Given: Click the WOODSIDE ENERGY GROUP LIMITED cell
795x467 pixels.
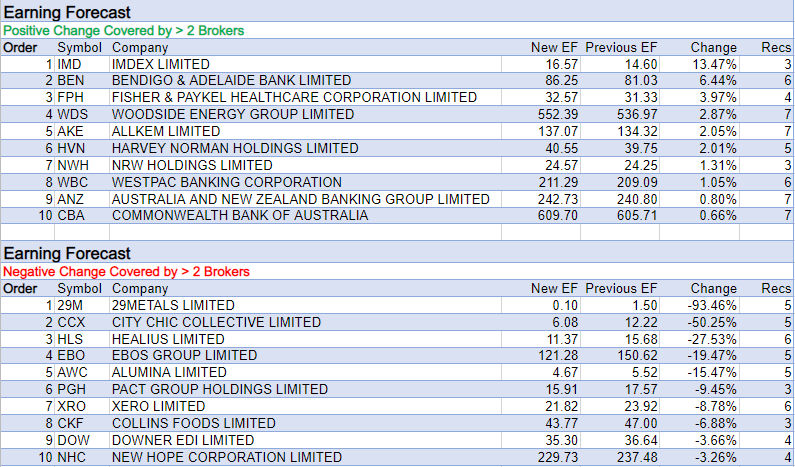Looking at the screenshot, I should point(233,114).
